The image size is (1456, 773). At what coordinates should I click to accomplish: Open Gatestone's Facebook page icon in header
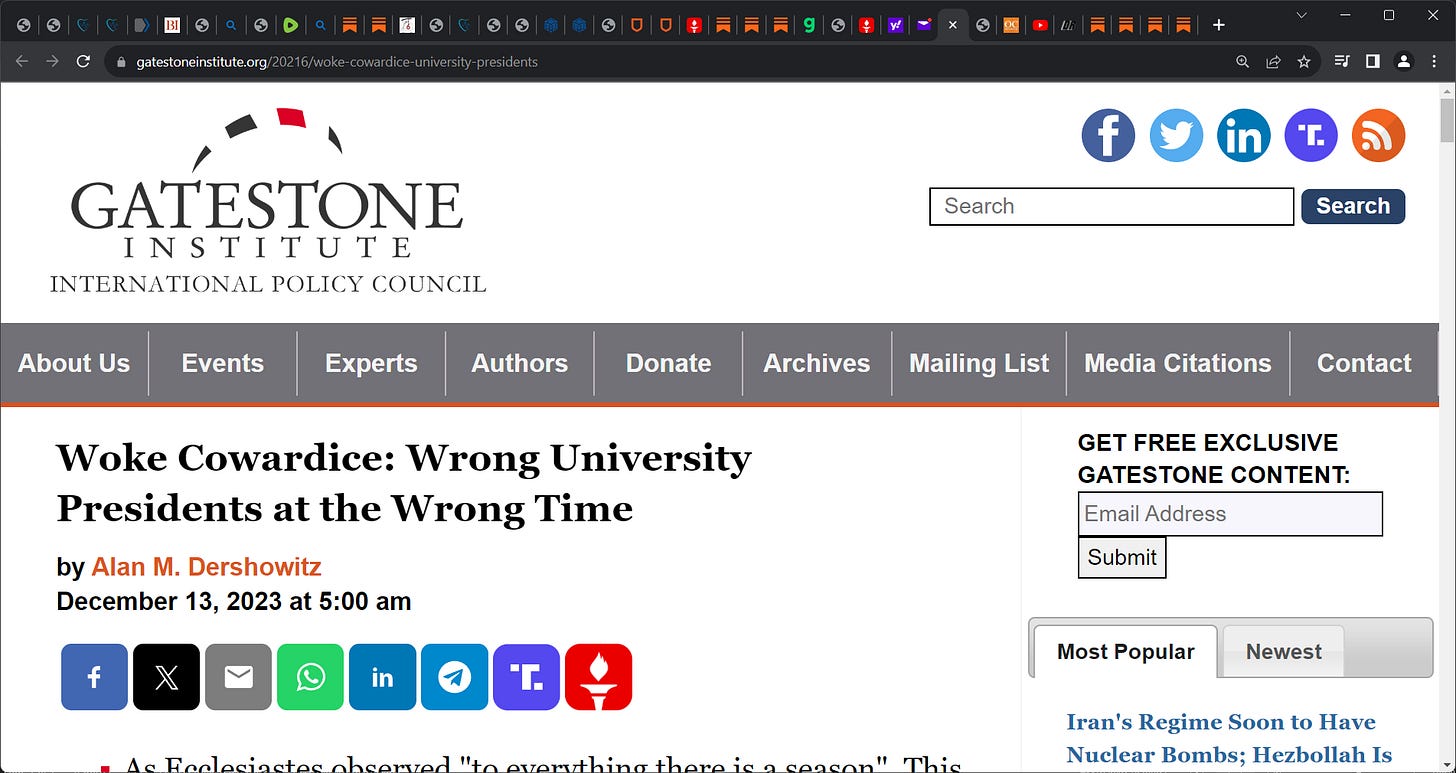click(x=1108, y=135)
